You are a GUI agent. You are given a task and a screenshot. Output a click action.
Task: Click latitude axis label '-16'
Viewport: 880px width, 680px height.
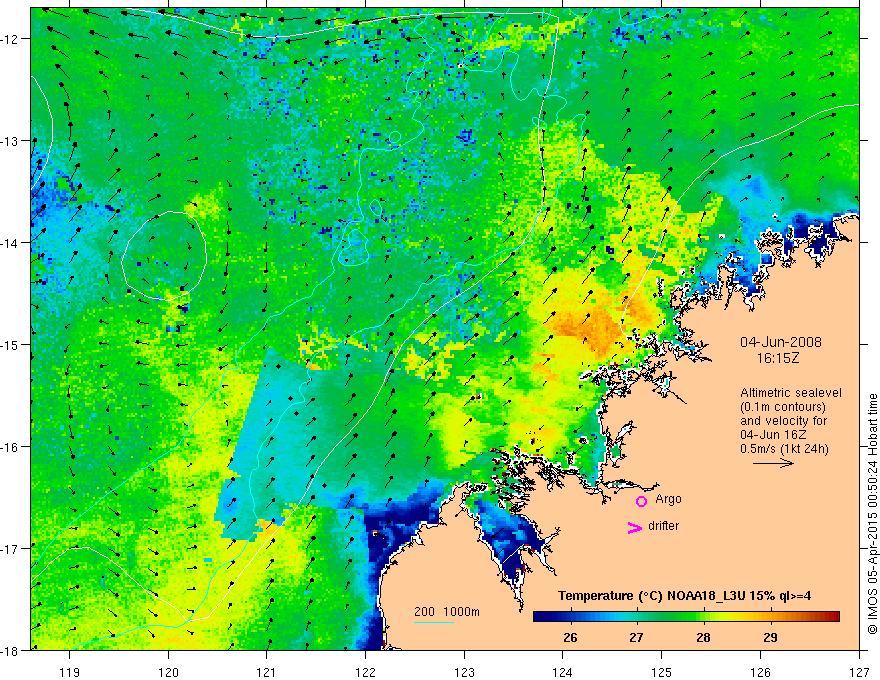click(11, 447)
